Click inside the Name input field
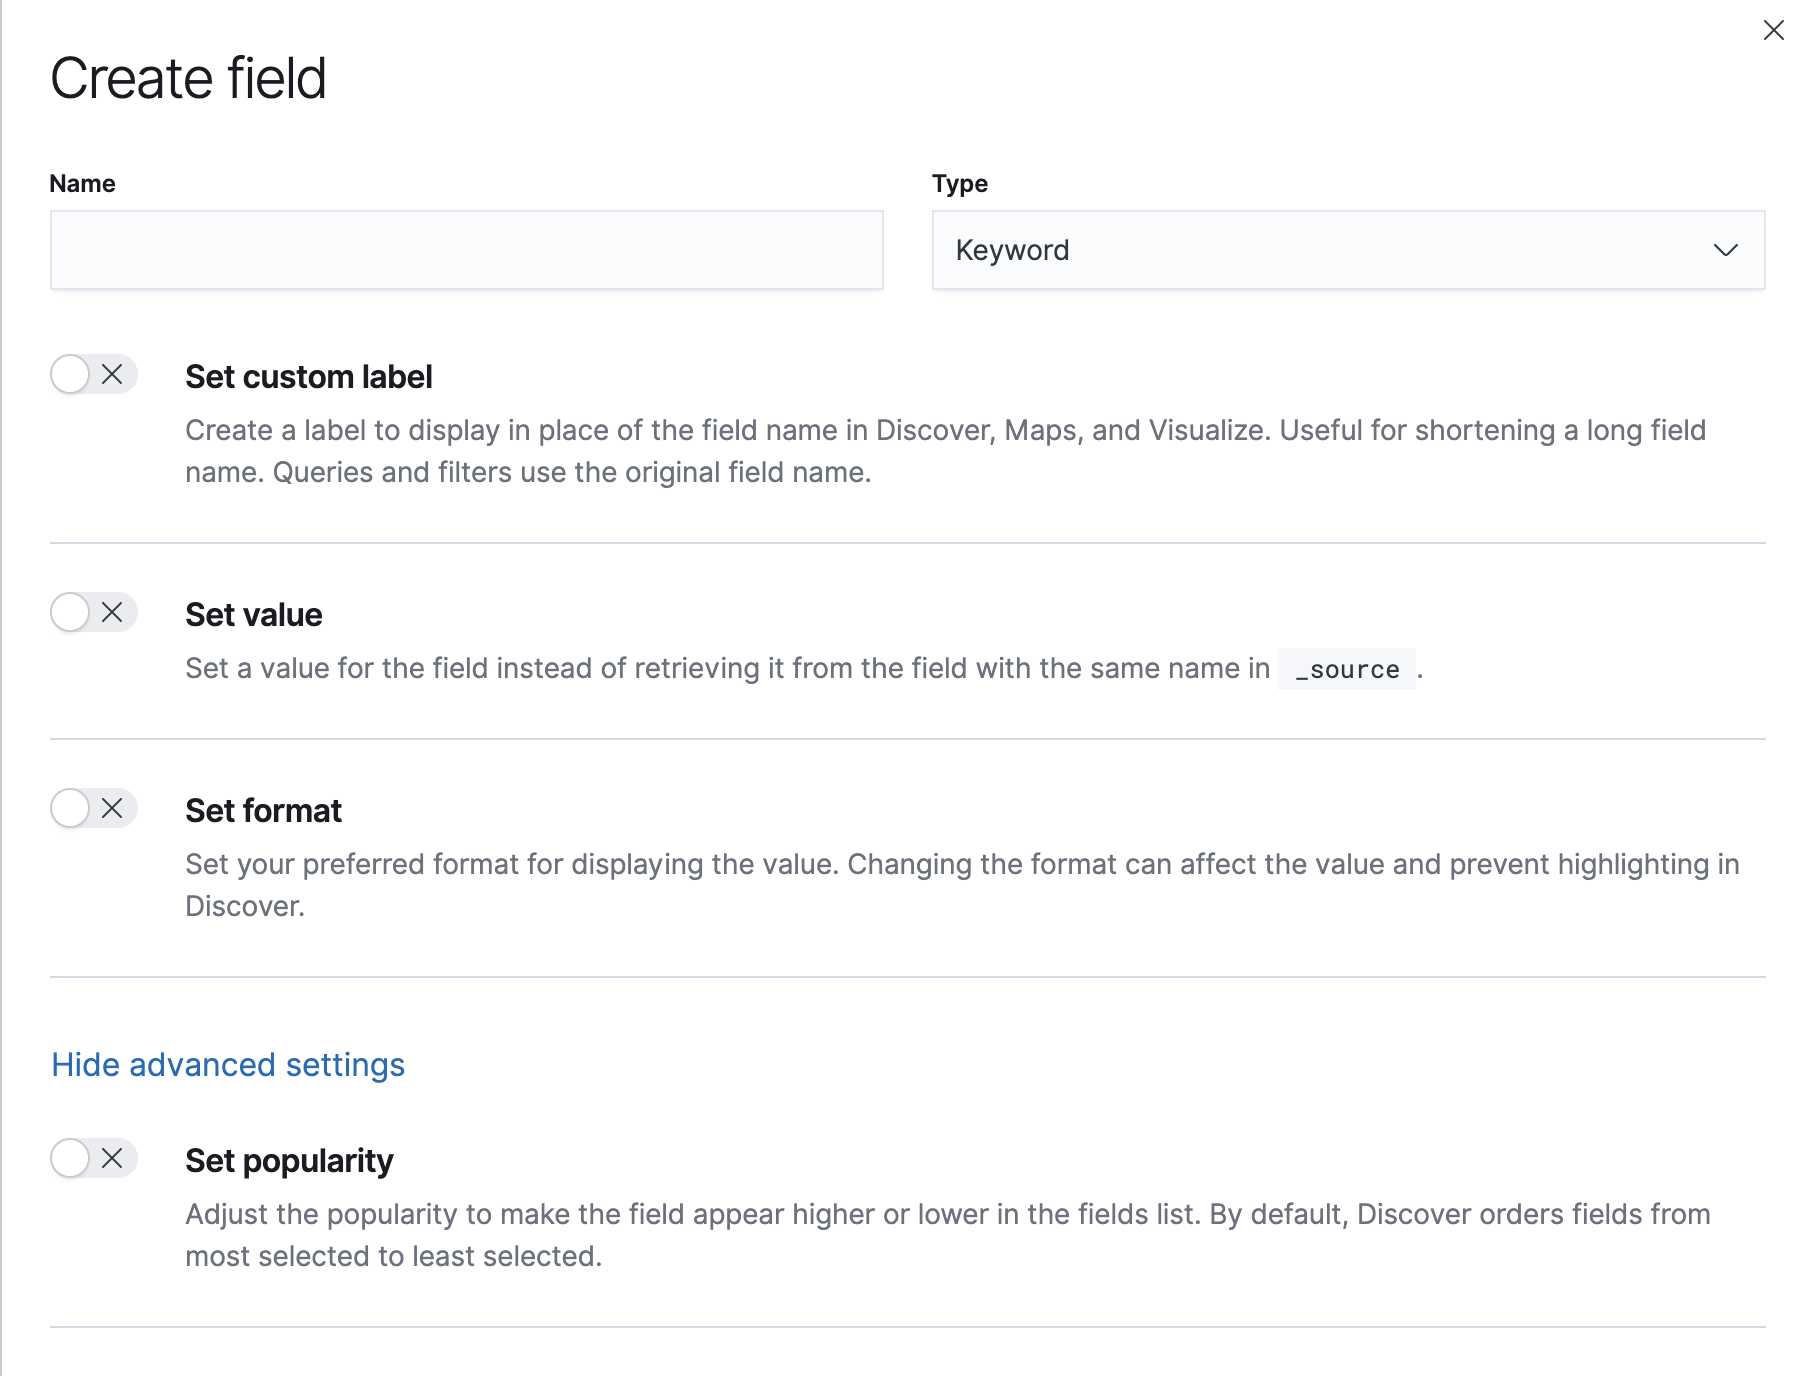Image resolution: width=1800 pixels, height=1376 pixels. [465, 250]
